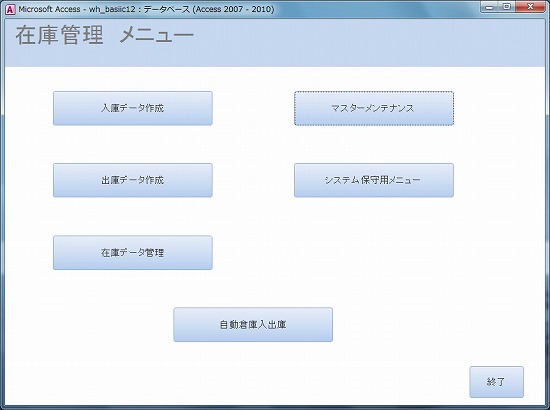Open システム保守用メニュー
This screenshot has width=550, height=410.
click(x=374, y=180)
